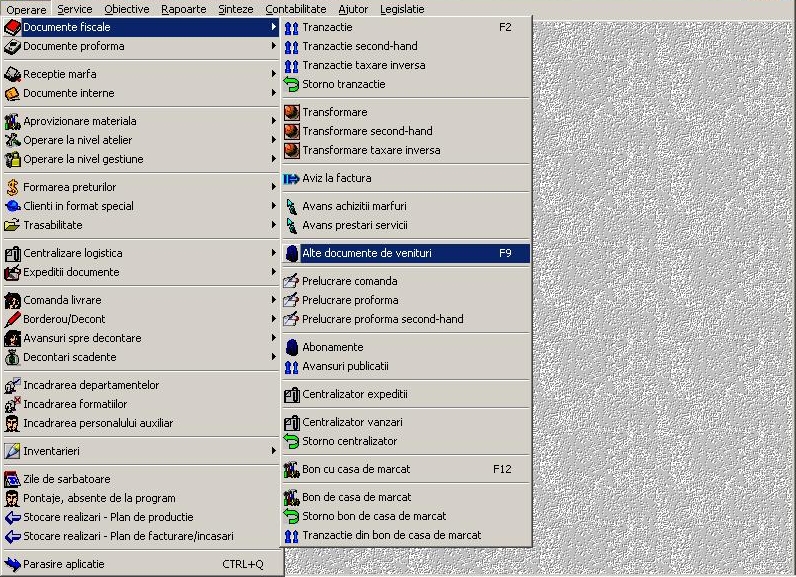Viewport: 796px width, 577px height.
Task: Select Zile de sarbatoare menu entry
Action: pos(66,480)
